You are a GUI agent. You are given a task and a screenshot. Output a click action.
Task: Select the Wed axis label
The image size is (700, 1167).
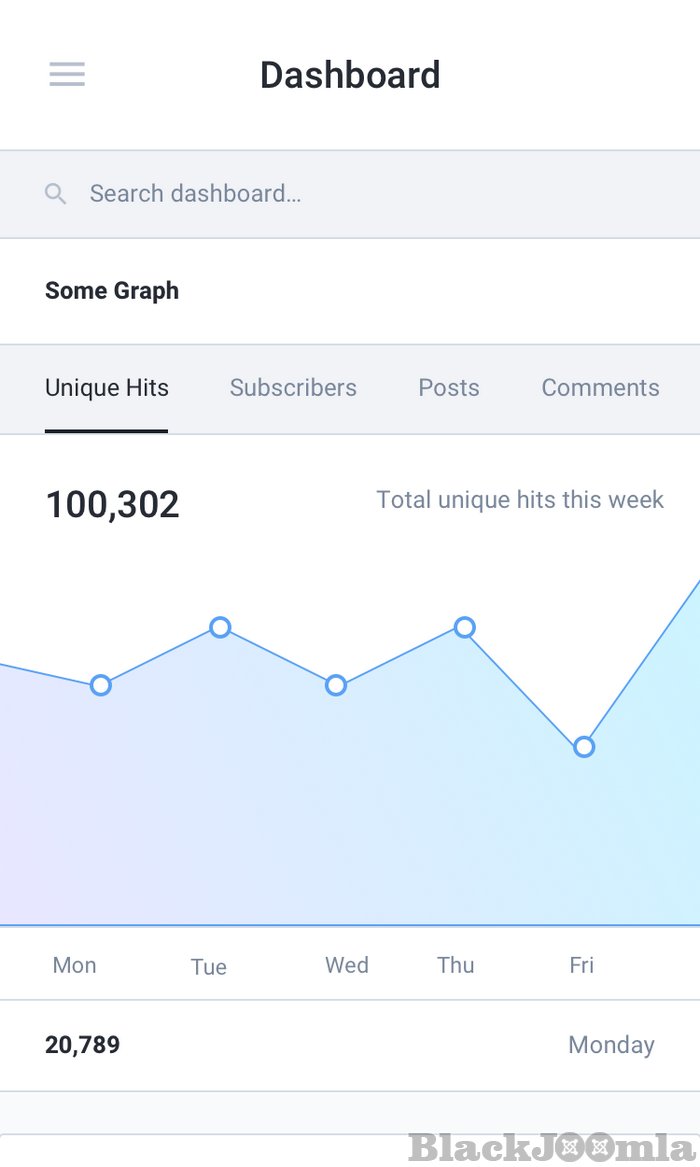pos(347,965)
